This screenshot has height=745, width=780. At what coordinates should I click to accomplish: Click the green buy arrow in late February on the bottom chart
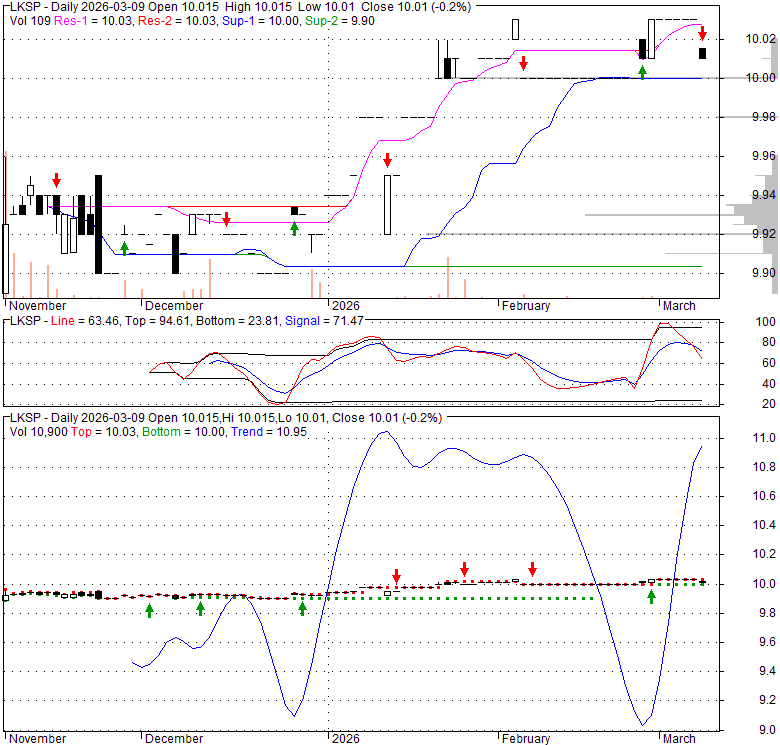[x=651, y=597]
